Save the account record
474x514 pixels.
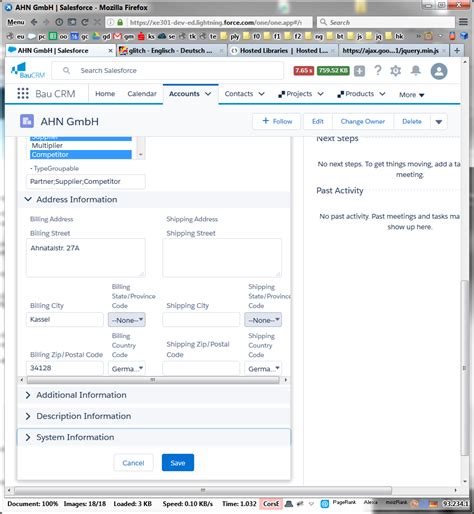click(178, 463)
